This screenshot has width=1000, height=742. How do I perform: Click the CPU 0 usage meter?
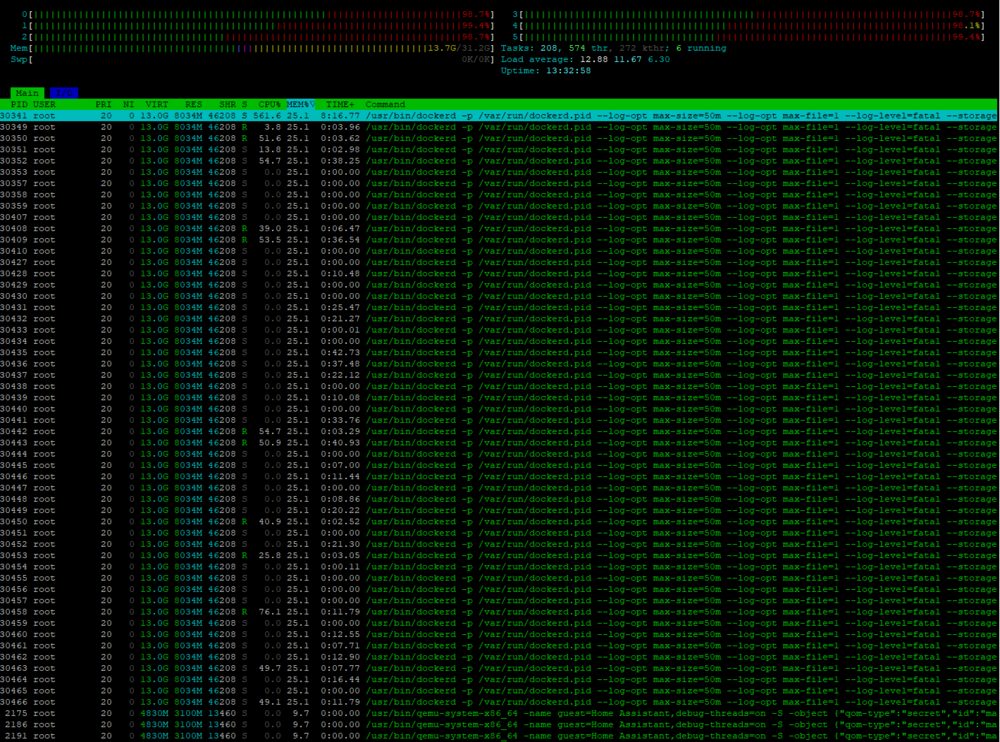pyautogui.click(x=258, y=15)
